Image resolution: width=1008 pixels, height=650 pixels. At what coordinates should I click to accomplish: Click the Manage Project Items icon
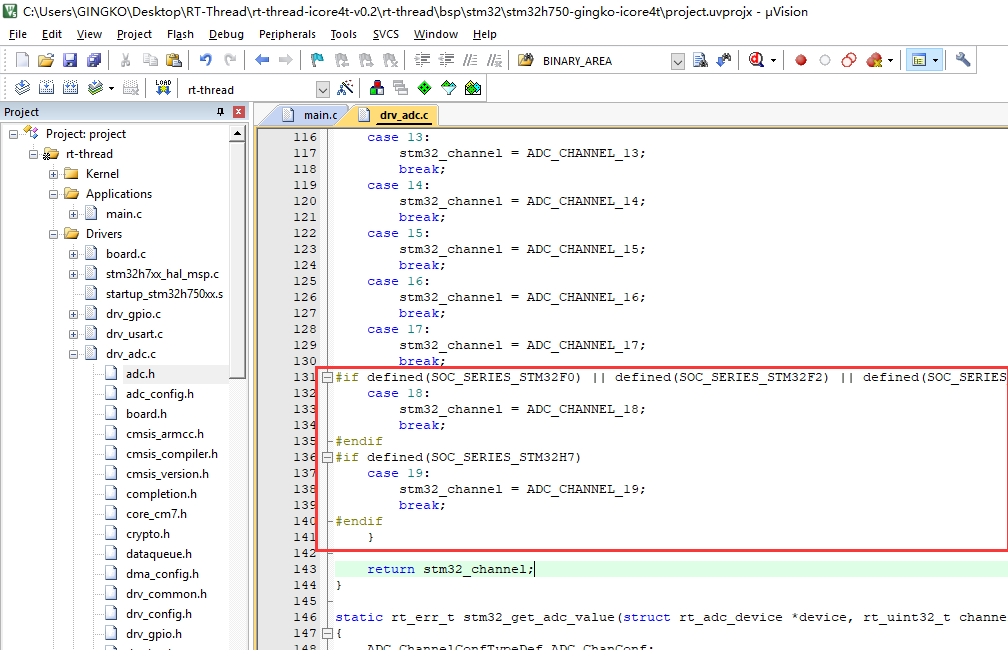pos(377,88)
